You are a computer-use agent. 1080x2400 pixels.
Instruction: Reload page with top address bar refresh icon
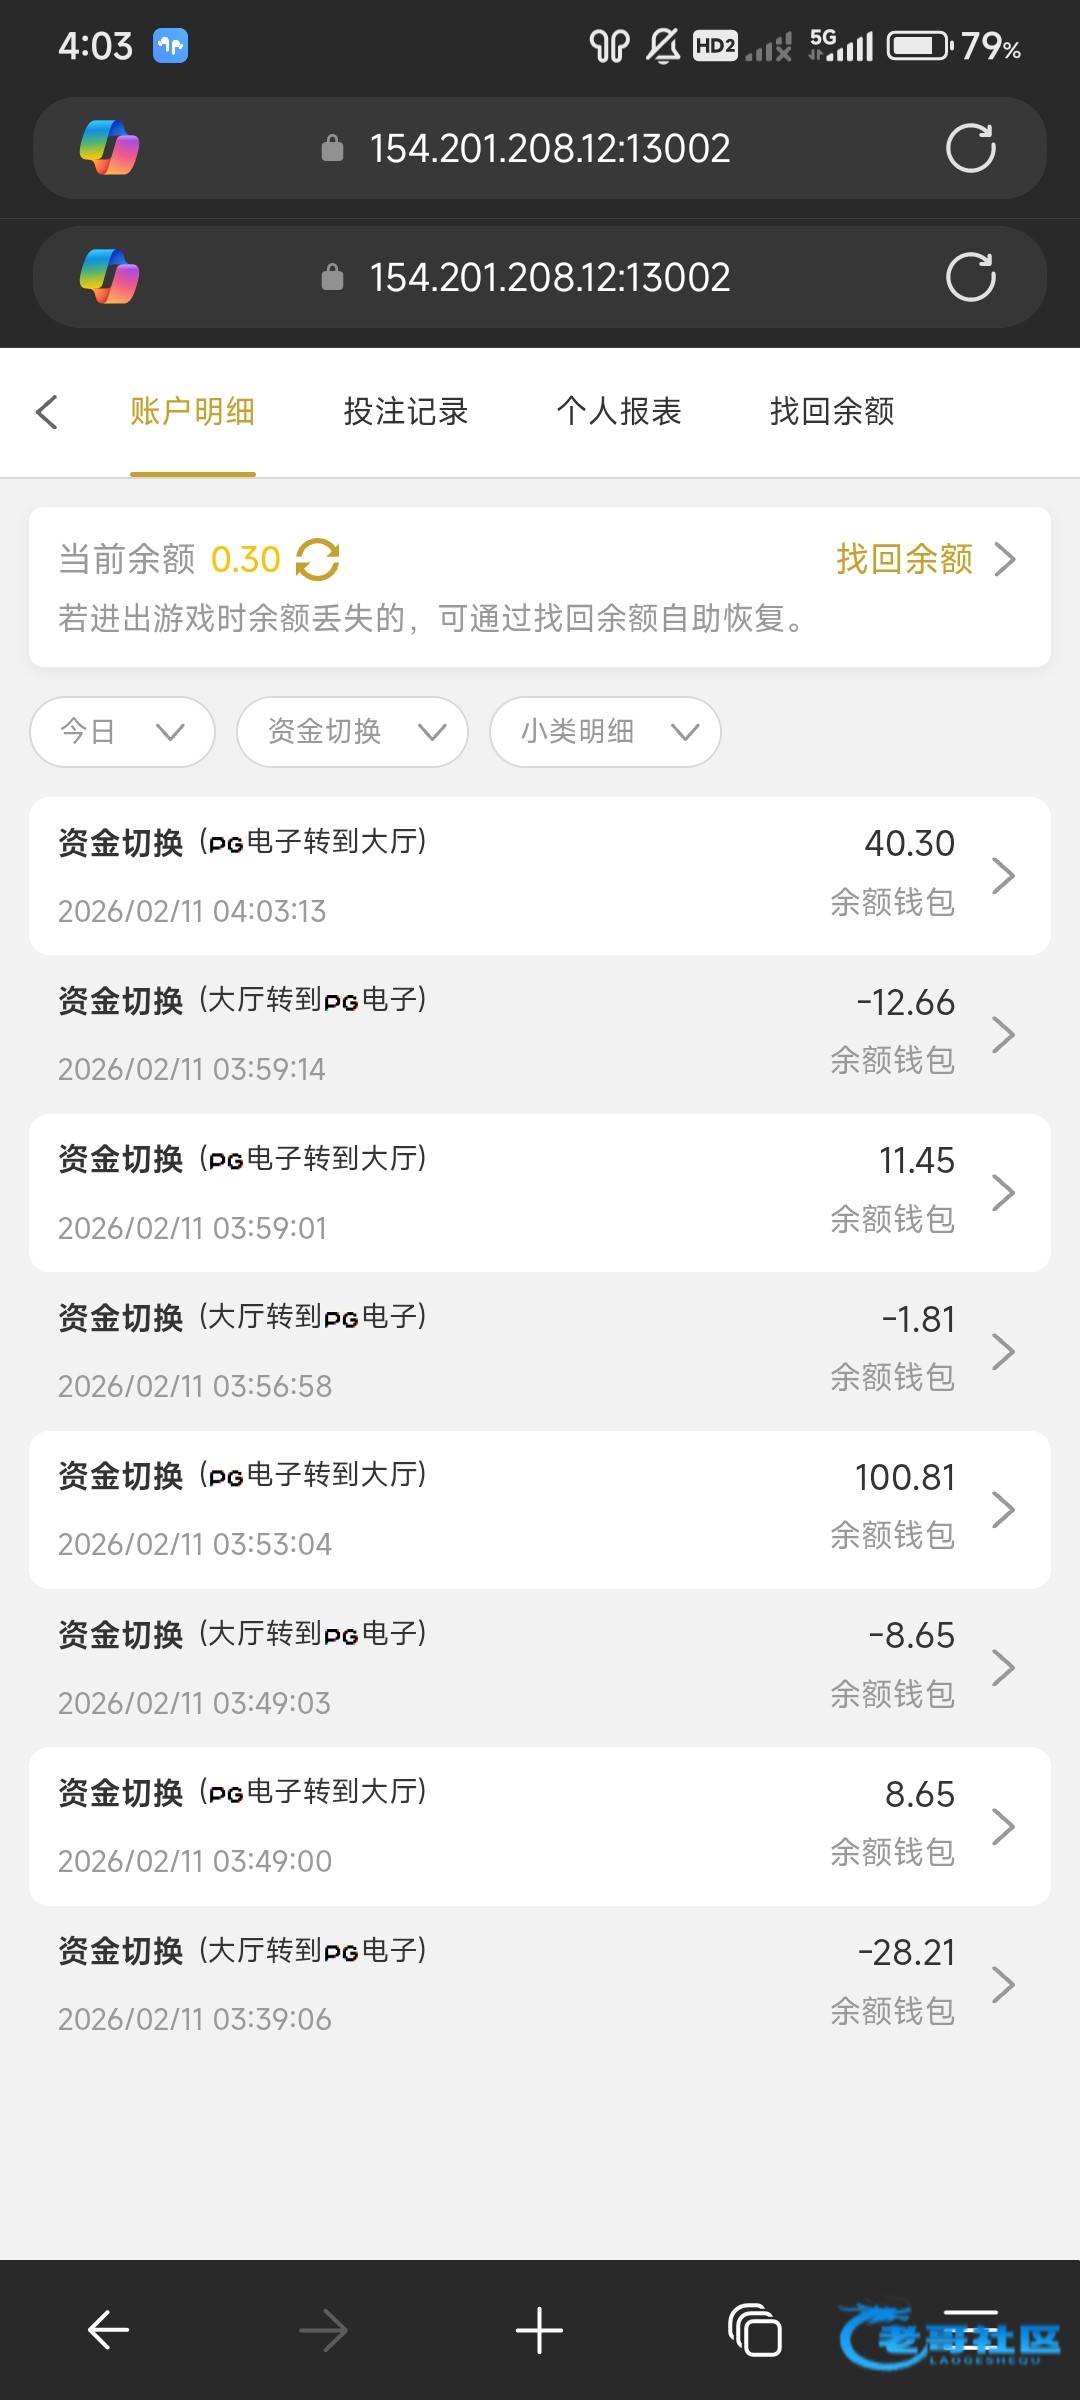(970, 149)
